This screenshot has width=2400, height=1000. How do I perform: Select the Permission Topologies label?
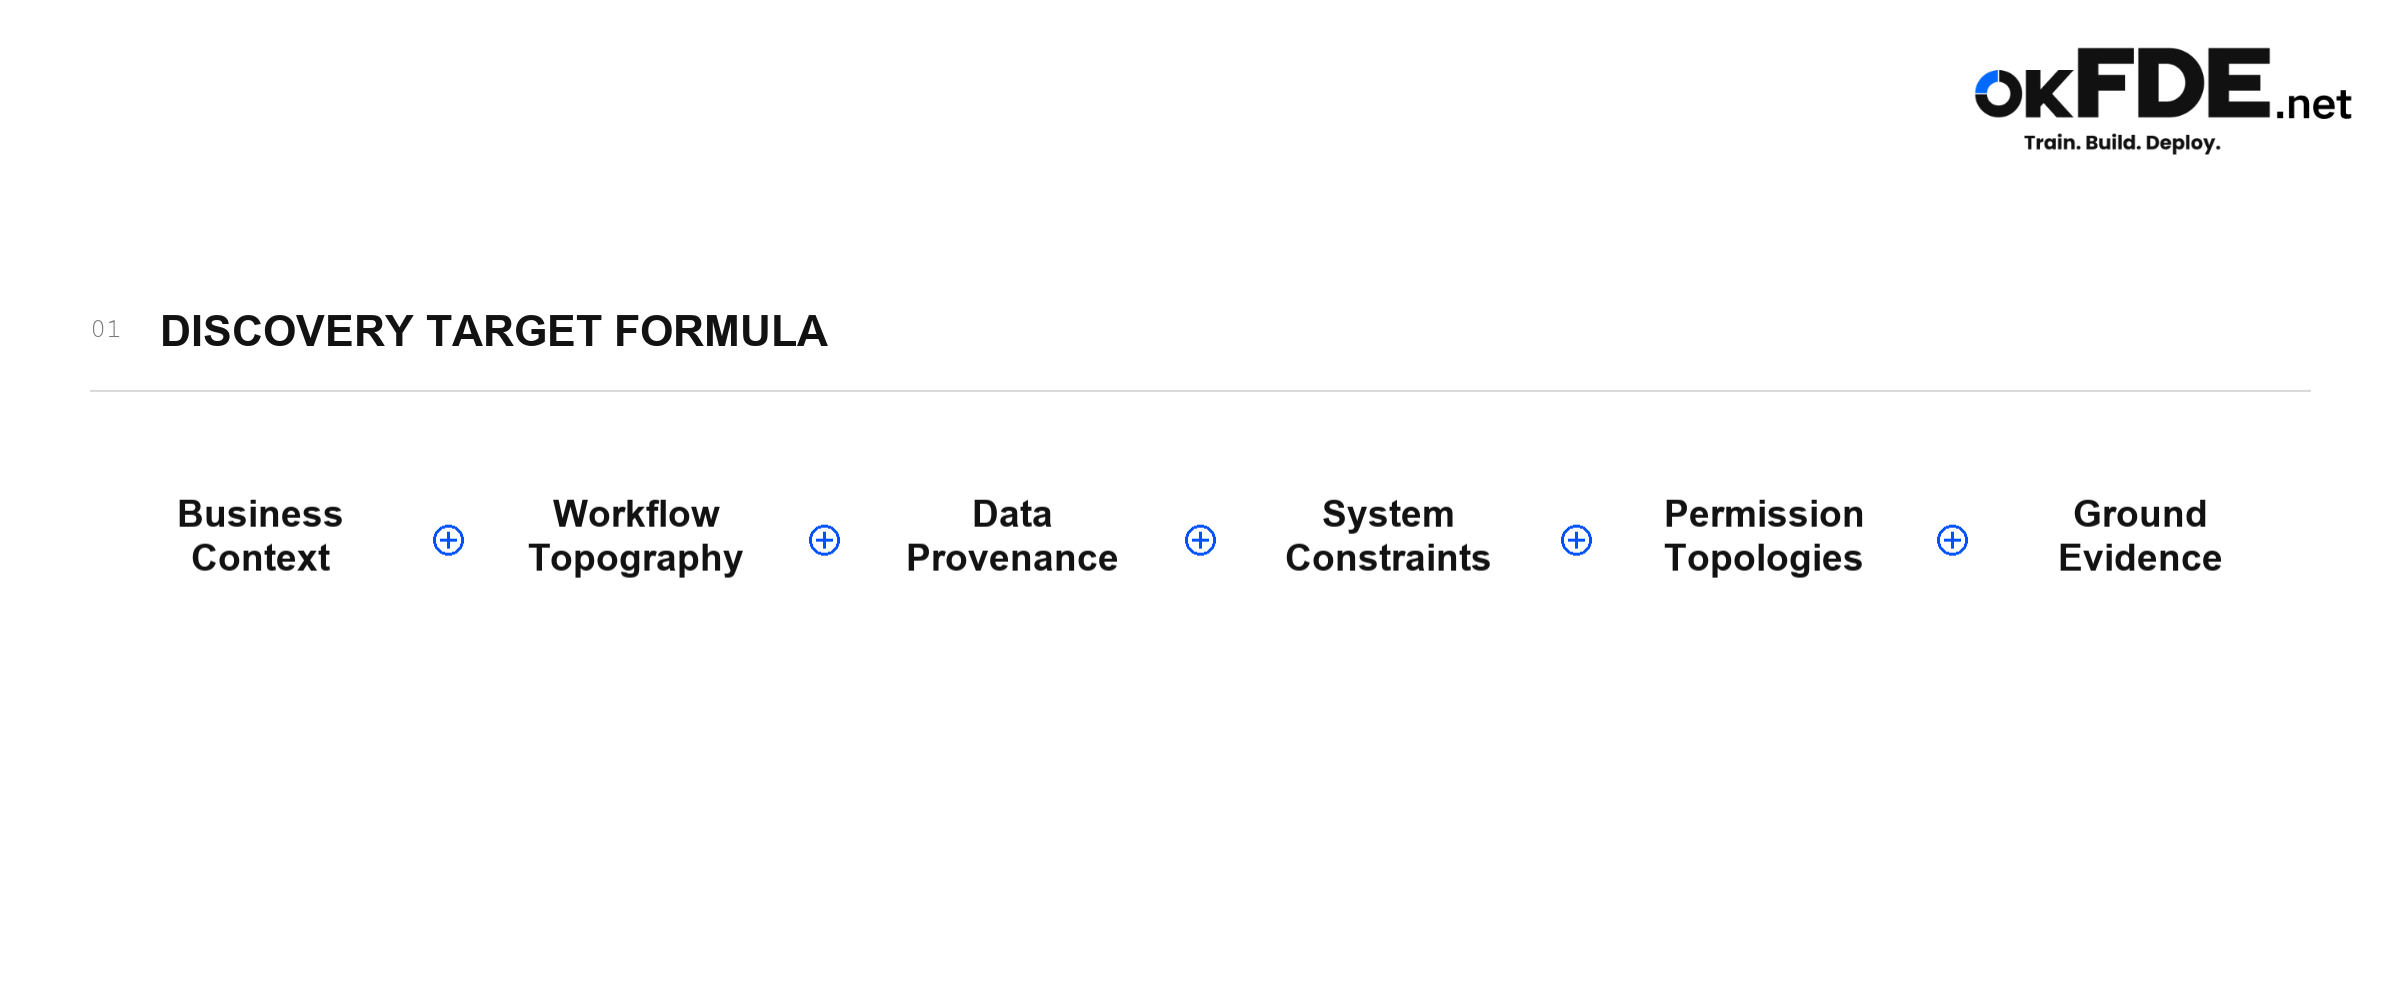(1764, 537)
